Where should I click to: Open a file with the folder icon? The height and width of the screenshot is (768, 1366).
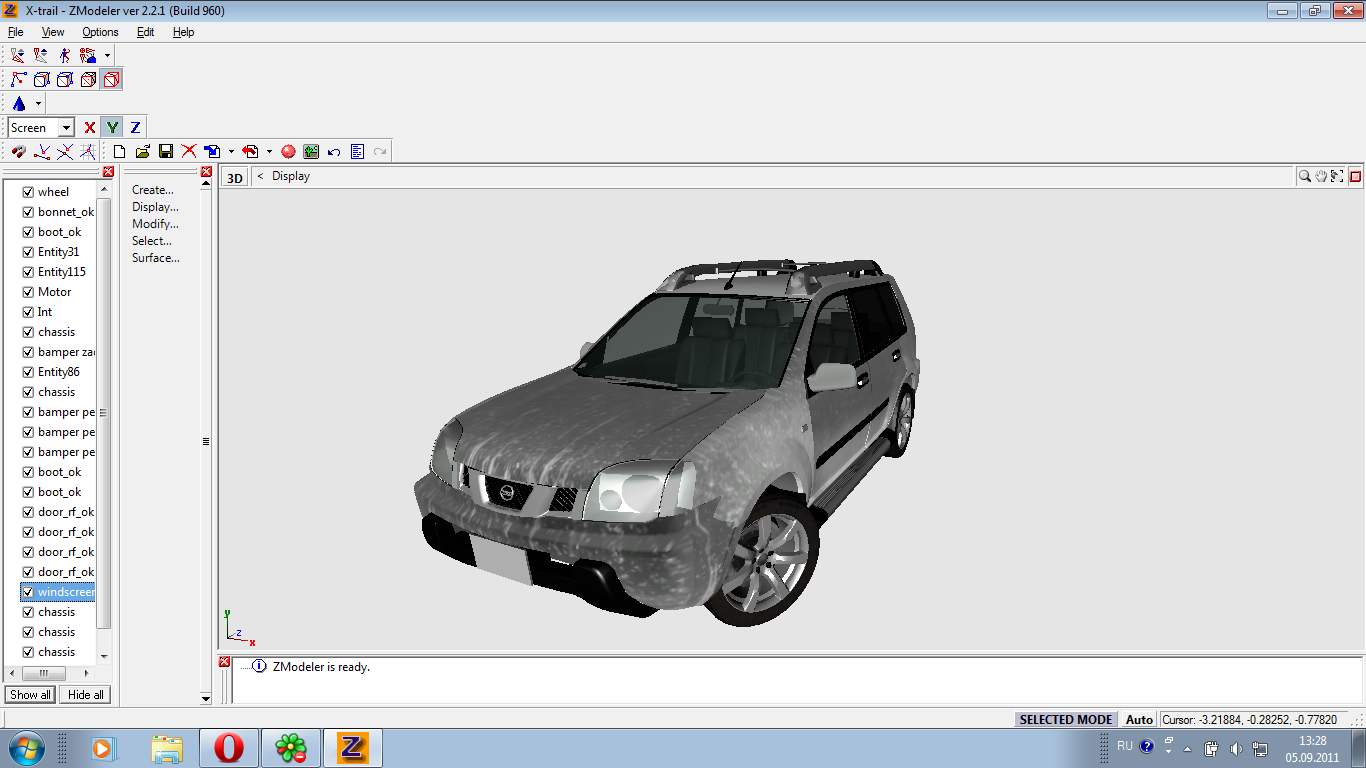[x=142, y=152]
